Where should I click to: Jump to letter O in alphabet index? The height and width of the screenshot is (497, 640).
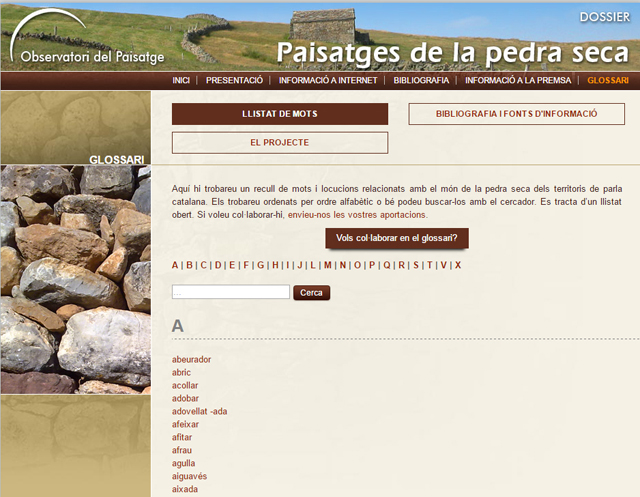(x=357, y=265)
